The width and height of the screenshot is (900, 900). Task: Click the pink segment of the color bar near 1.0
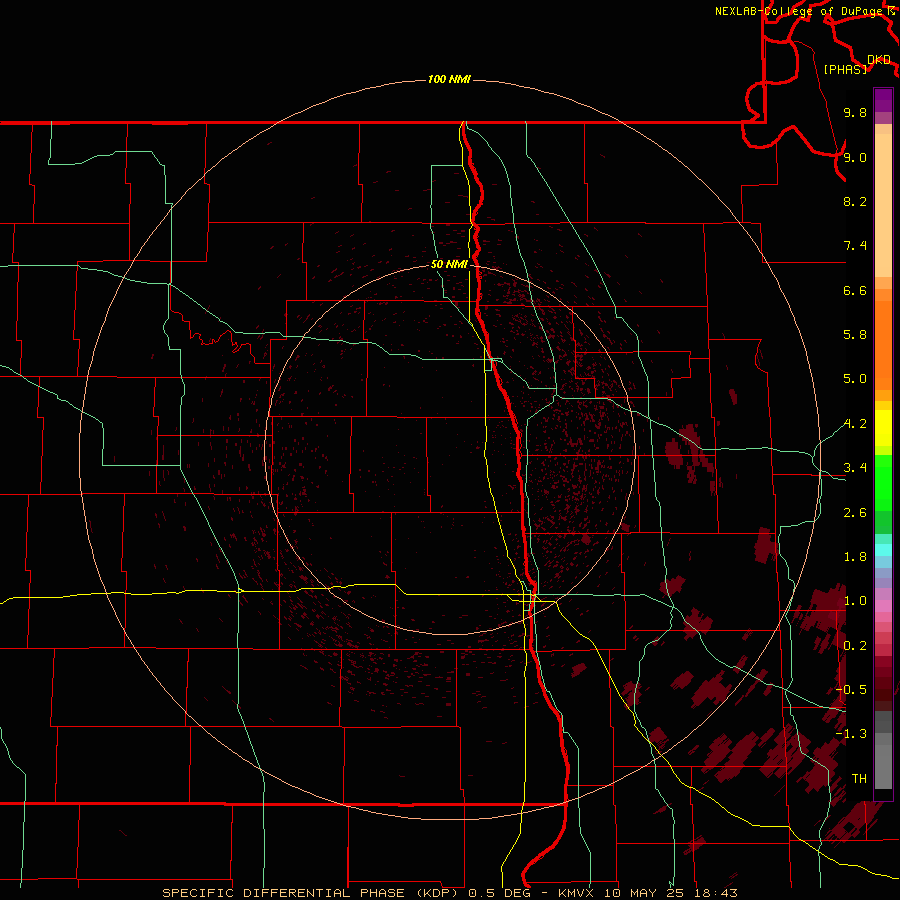pos(883,605)
